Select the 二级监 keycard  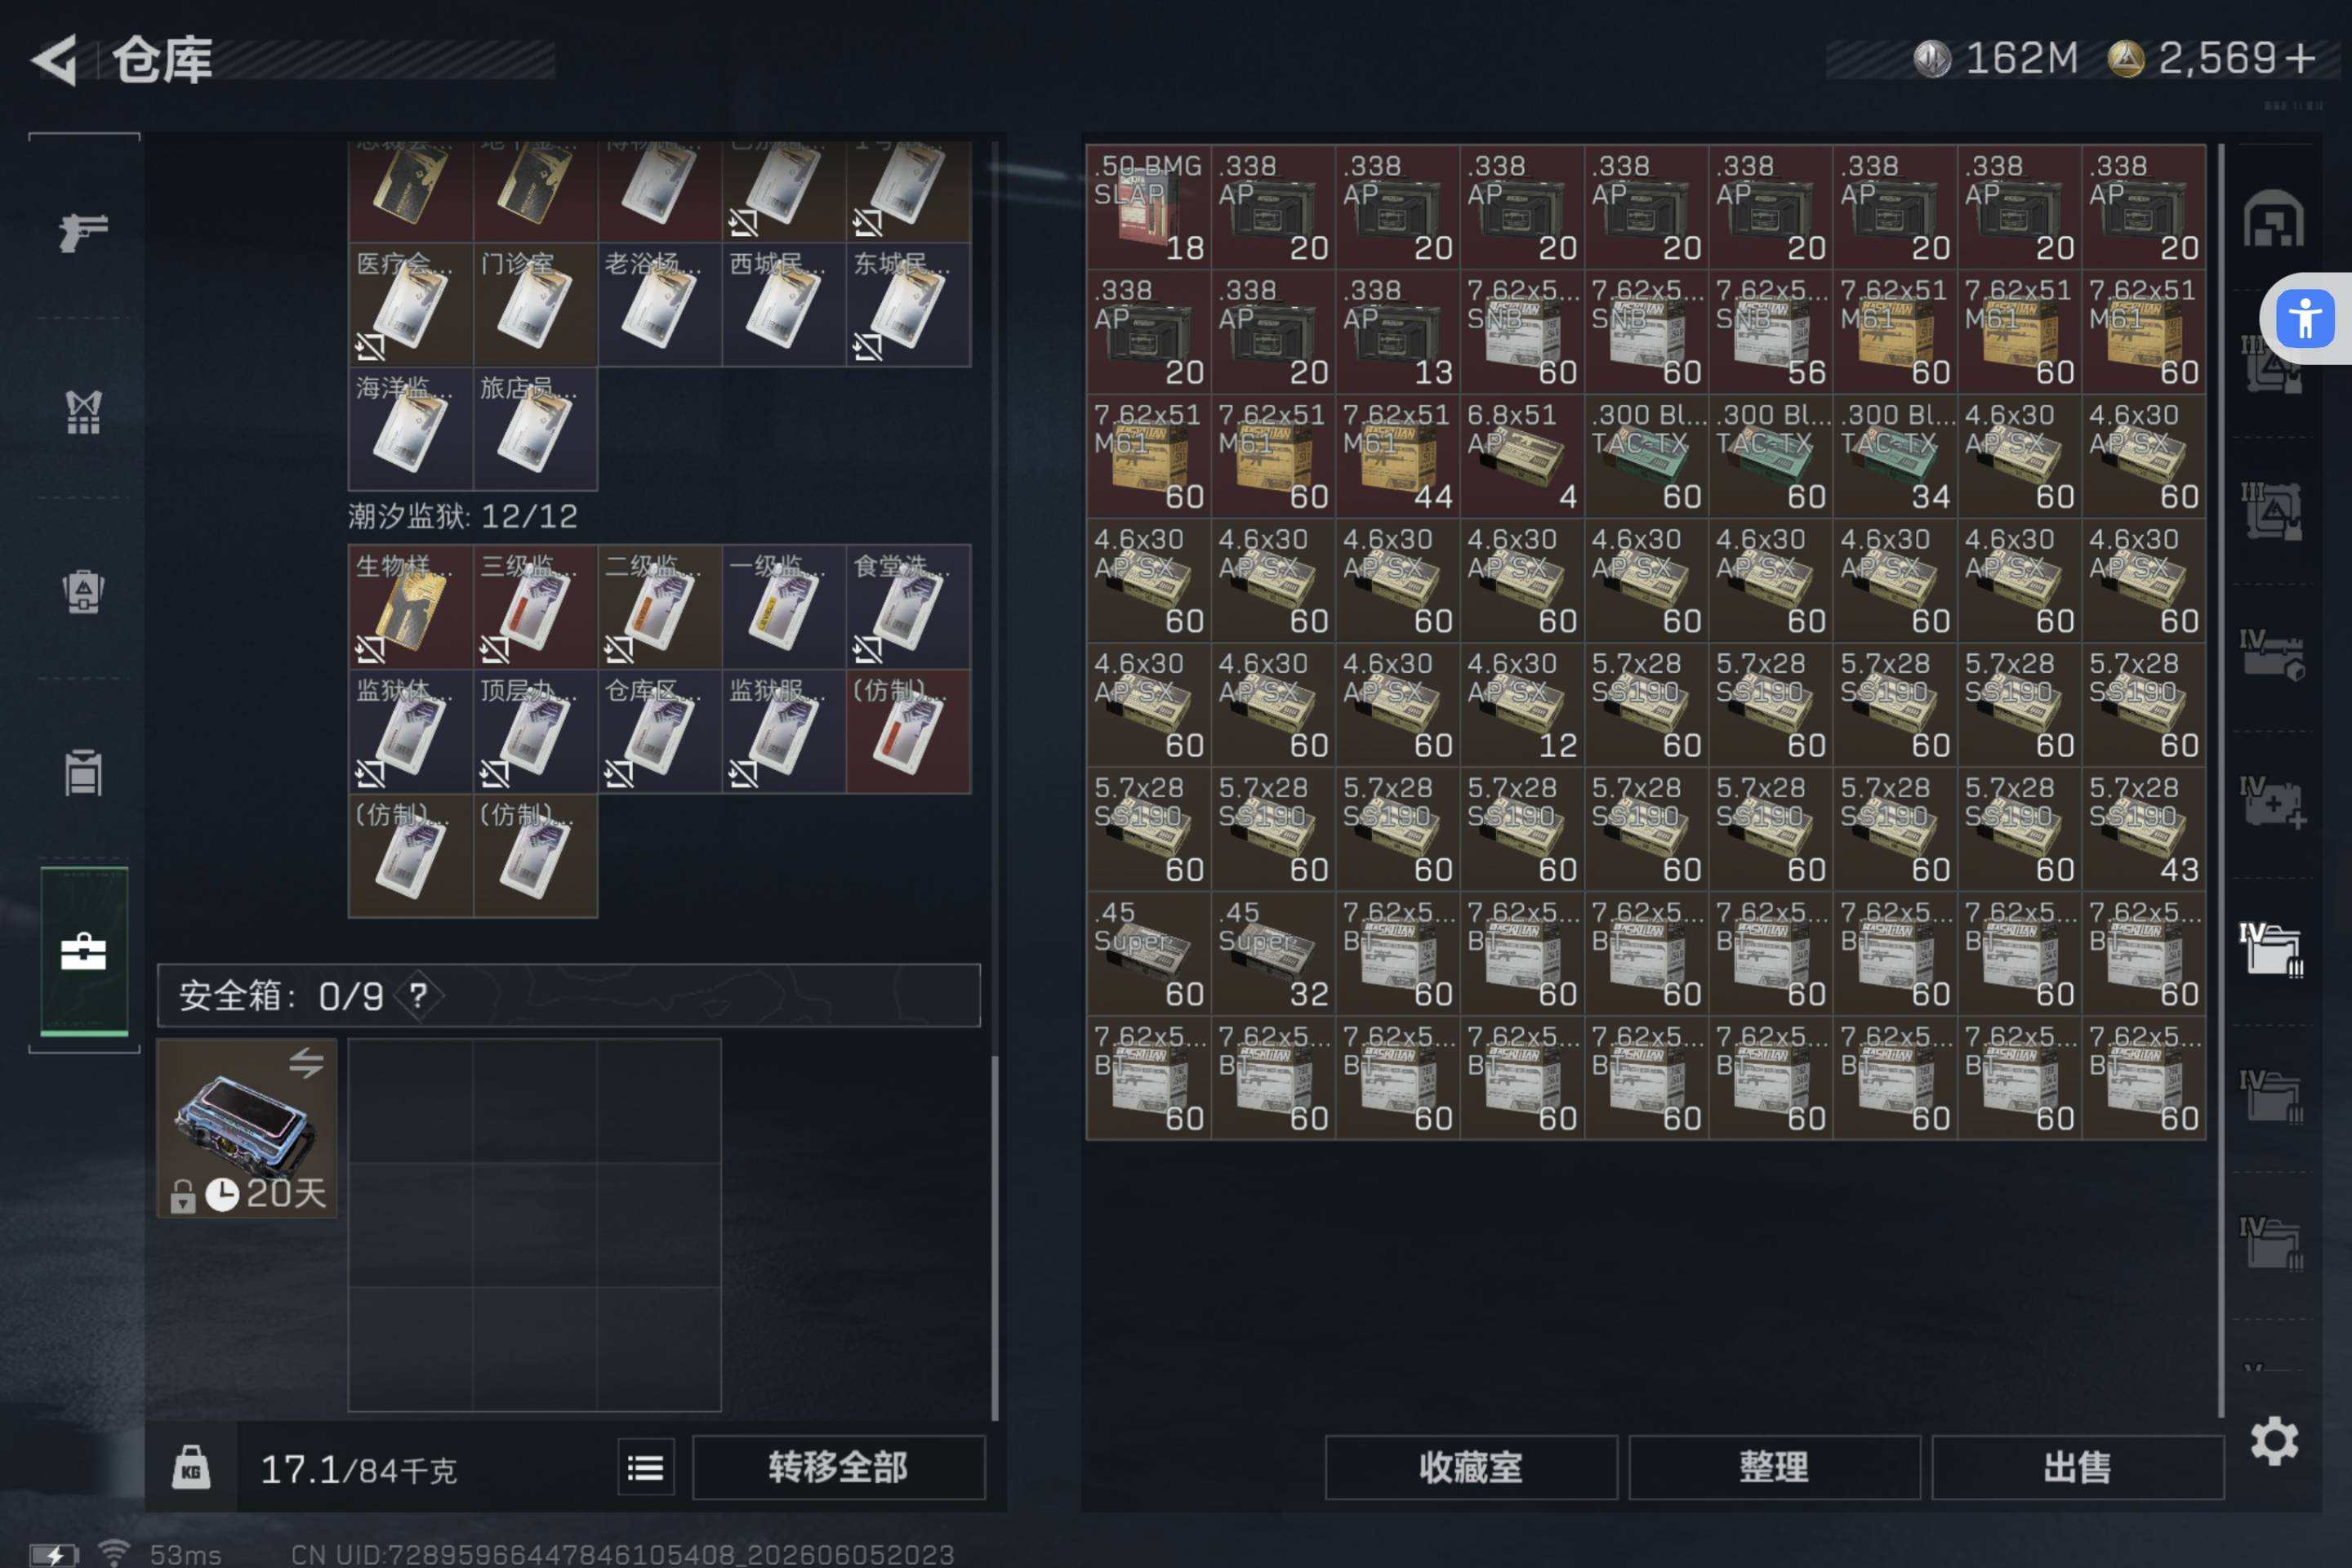point(659,606)
